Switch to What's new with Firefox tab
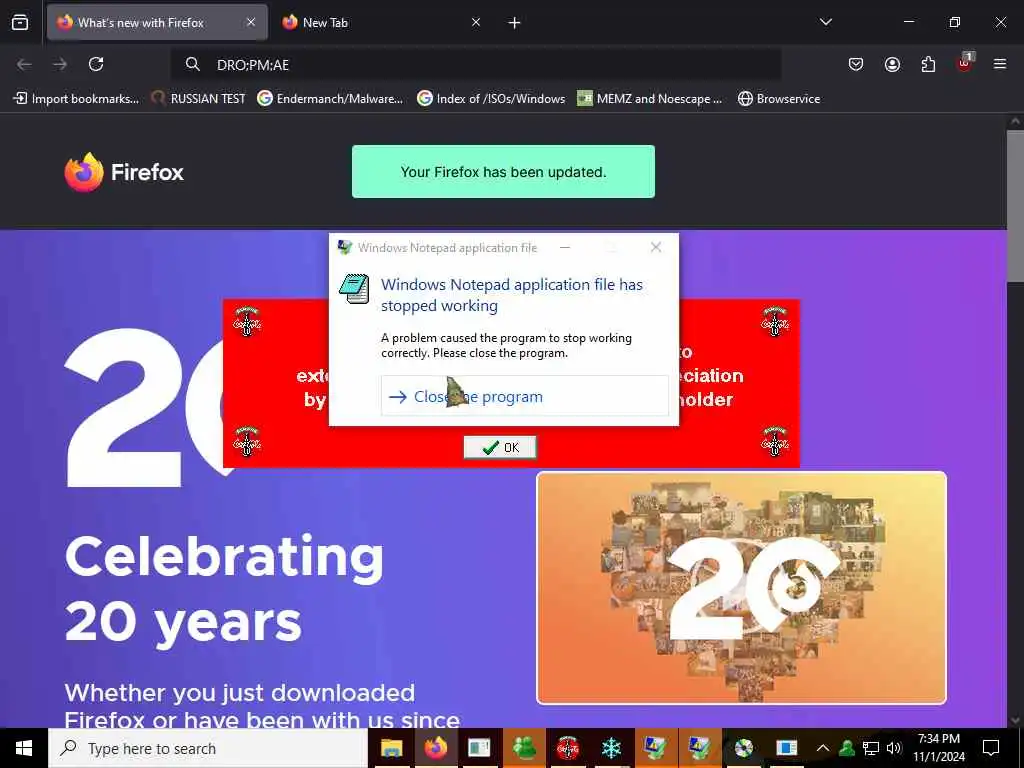Image resolution: width=1024 pixels, height=768 pixels. [x=157, y=23]
